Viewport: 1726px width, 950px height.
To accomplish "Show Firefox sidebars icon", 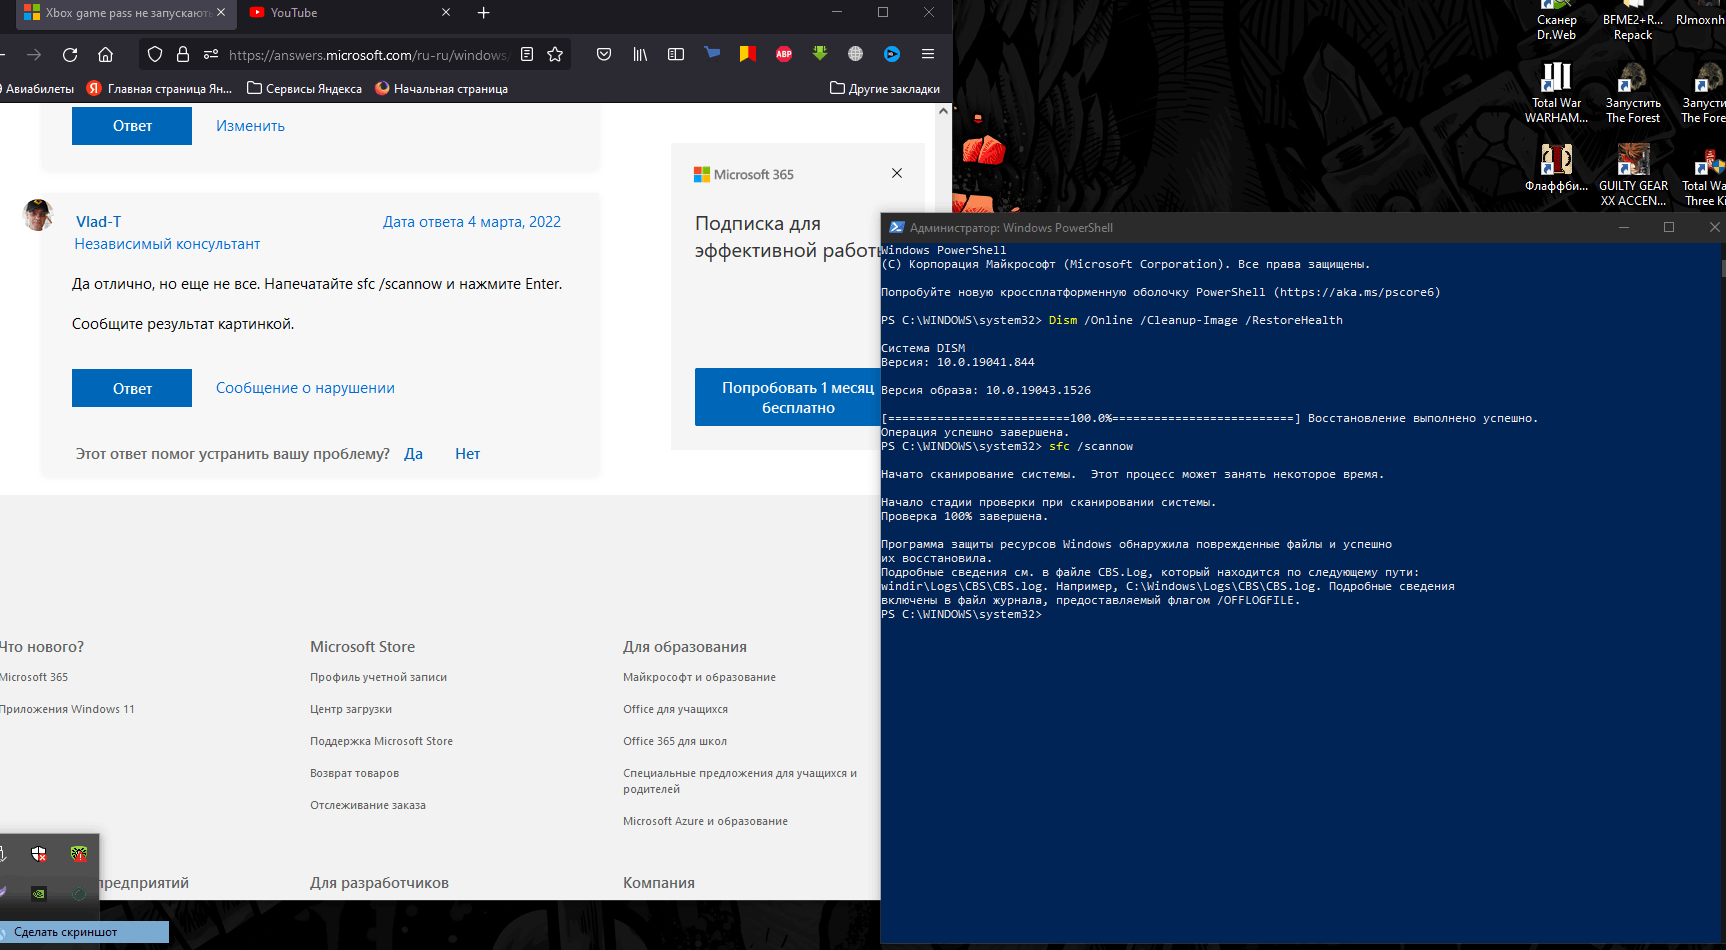I will (x=676, y=54).
